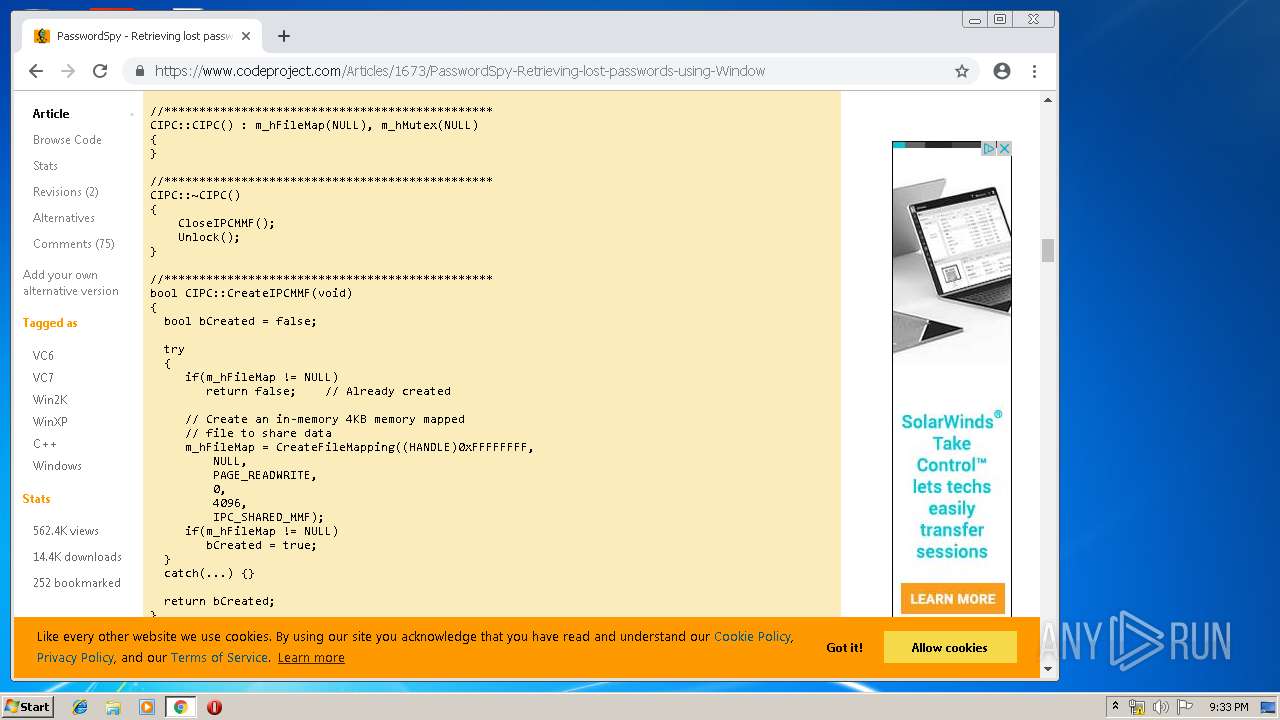Image resolution: width=1280 pixels, height=720 pixels.
Task: Open the Privacy Policy link
Action: point(75,658)
